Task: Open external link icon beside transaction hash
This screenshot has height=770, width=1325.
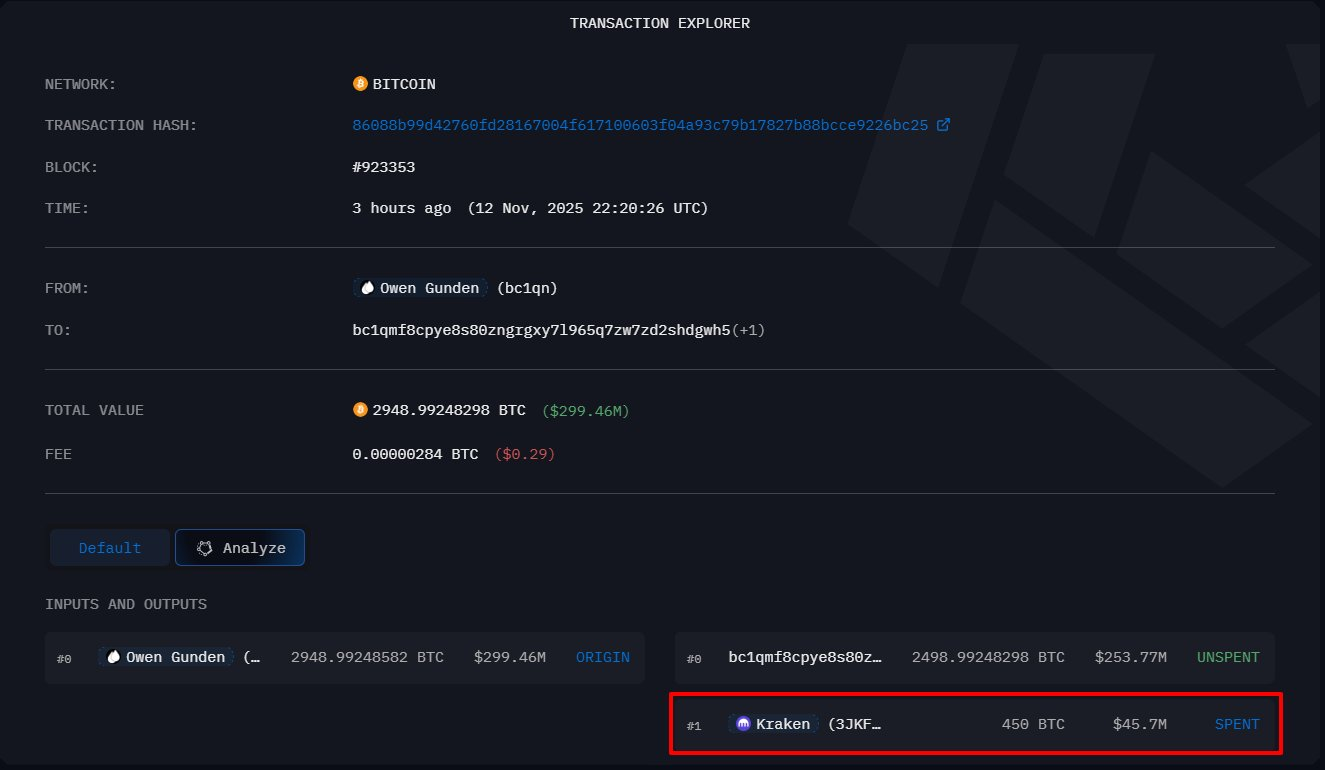Action: click(942, 126)
